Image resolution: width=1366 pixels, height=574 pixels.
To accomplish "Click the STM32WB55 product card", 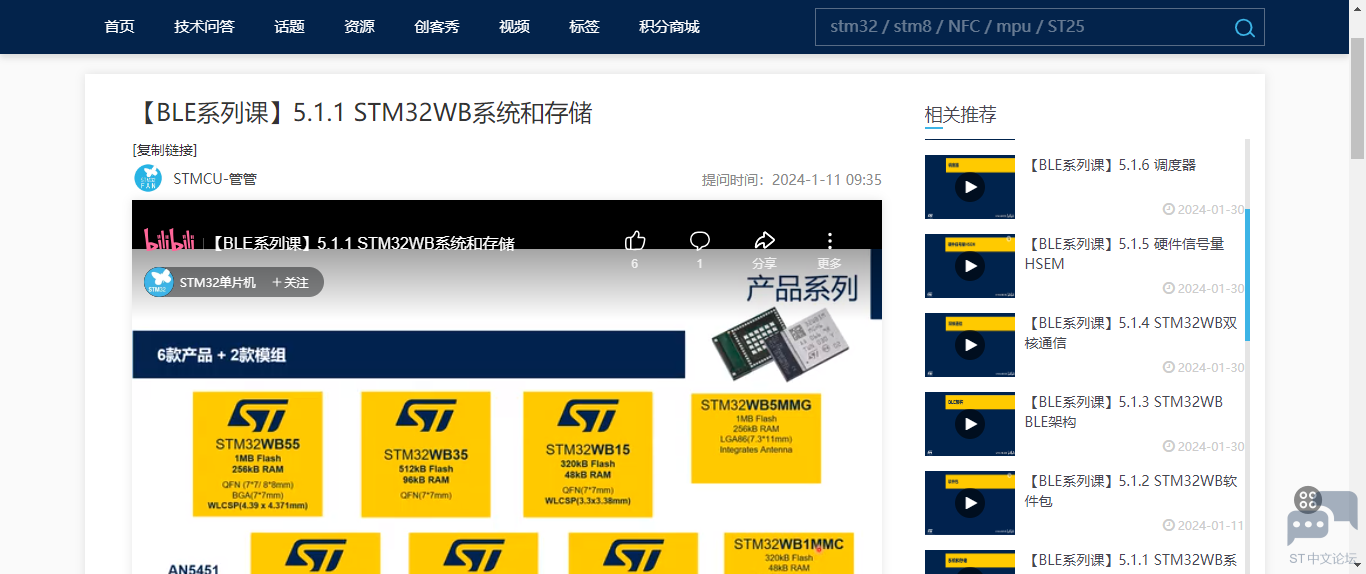I will 257,454.
